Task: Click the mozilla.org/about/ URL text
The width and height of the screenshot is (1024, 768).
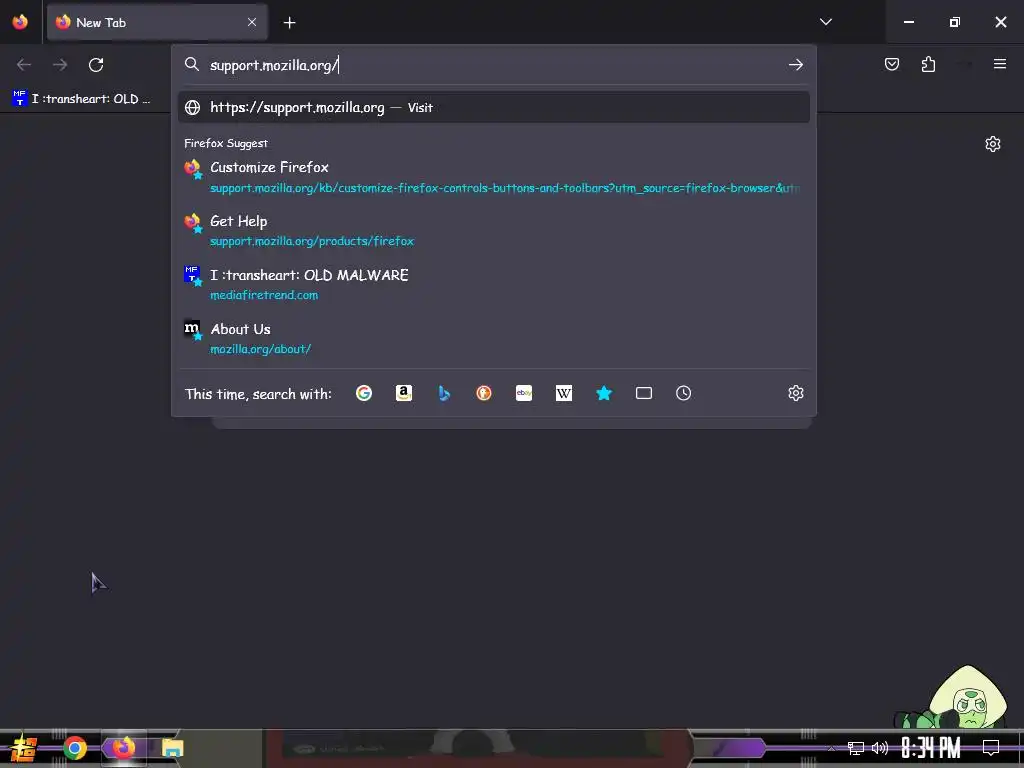Action: click(x=260, y=349)
